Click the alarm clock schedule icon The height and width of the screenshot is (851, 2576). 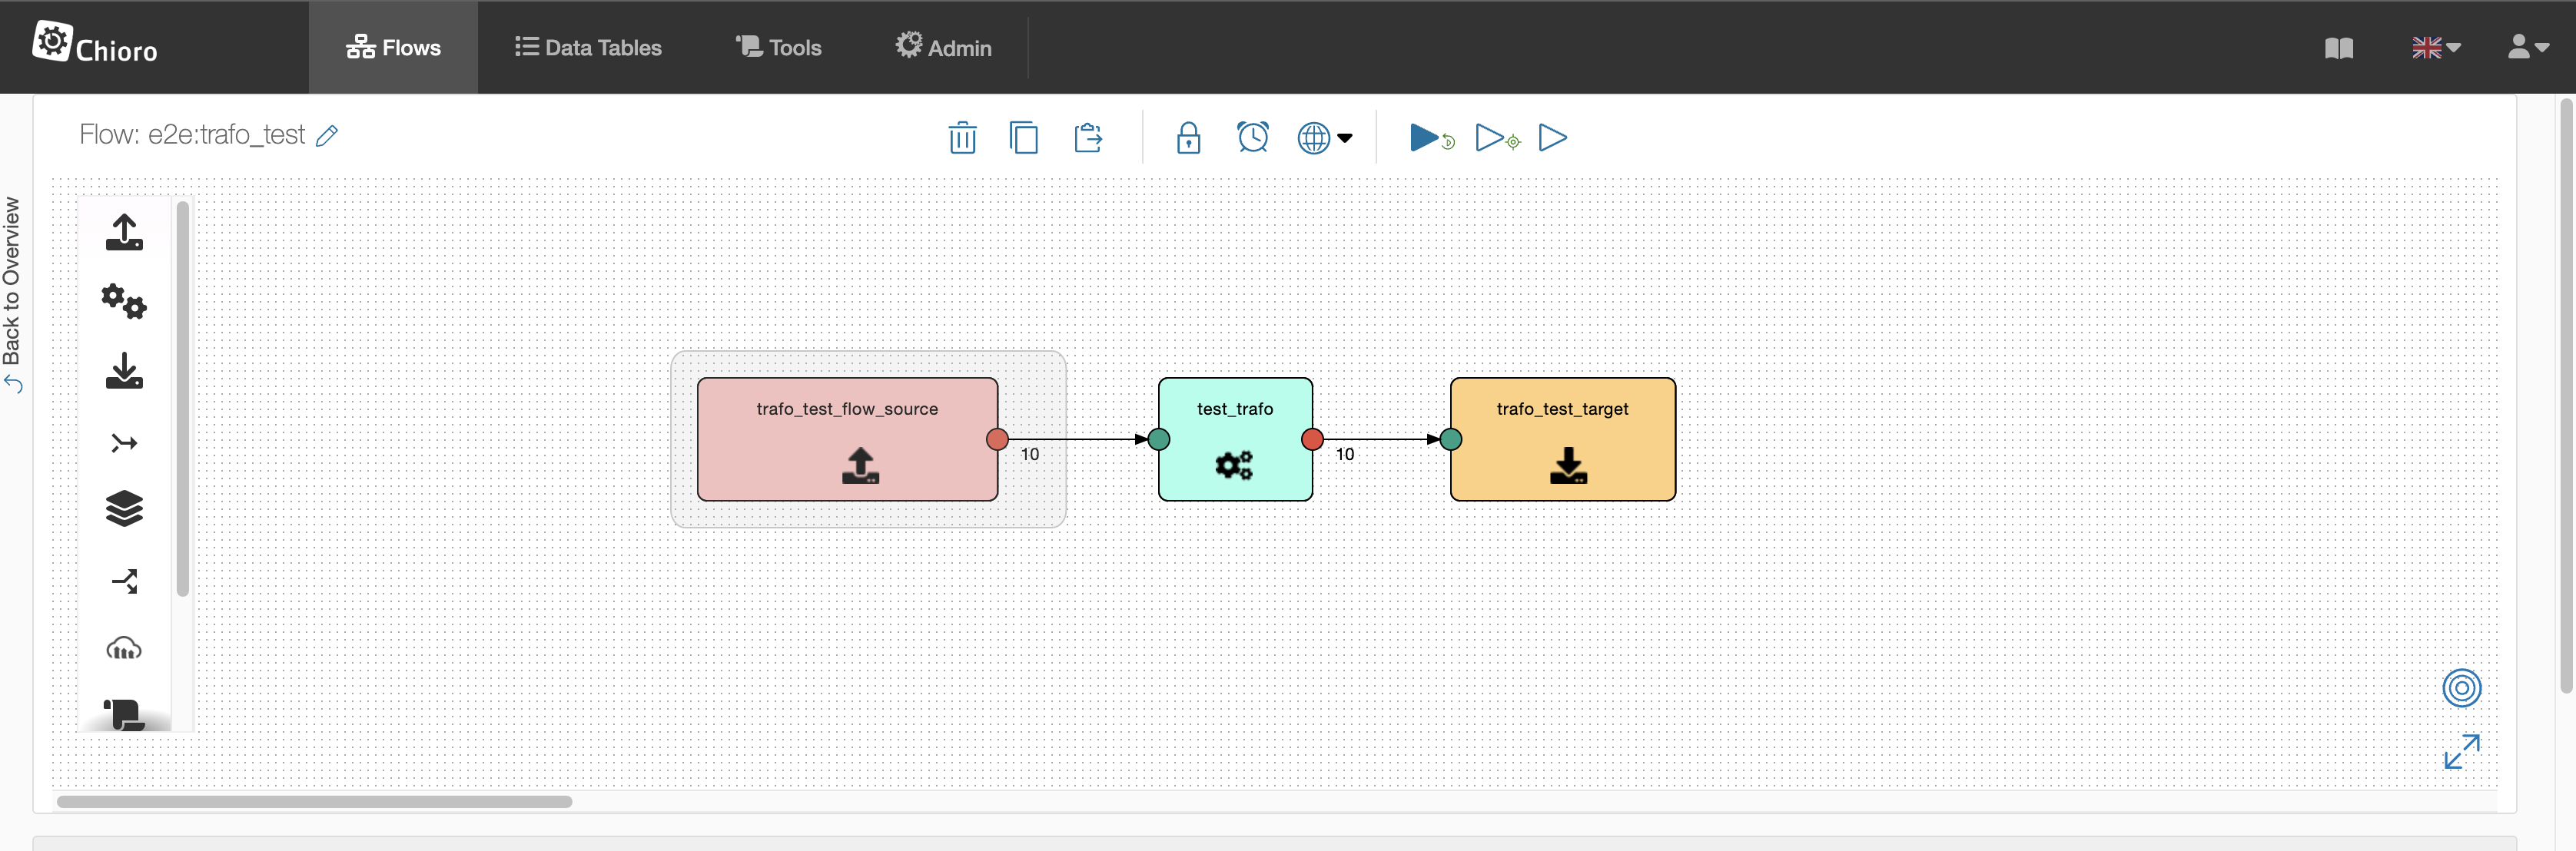pyautogui.click(x=1252, y=137)
